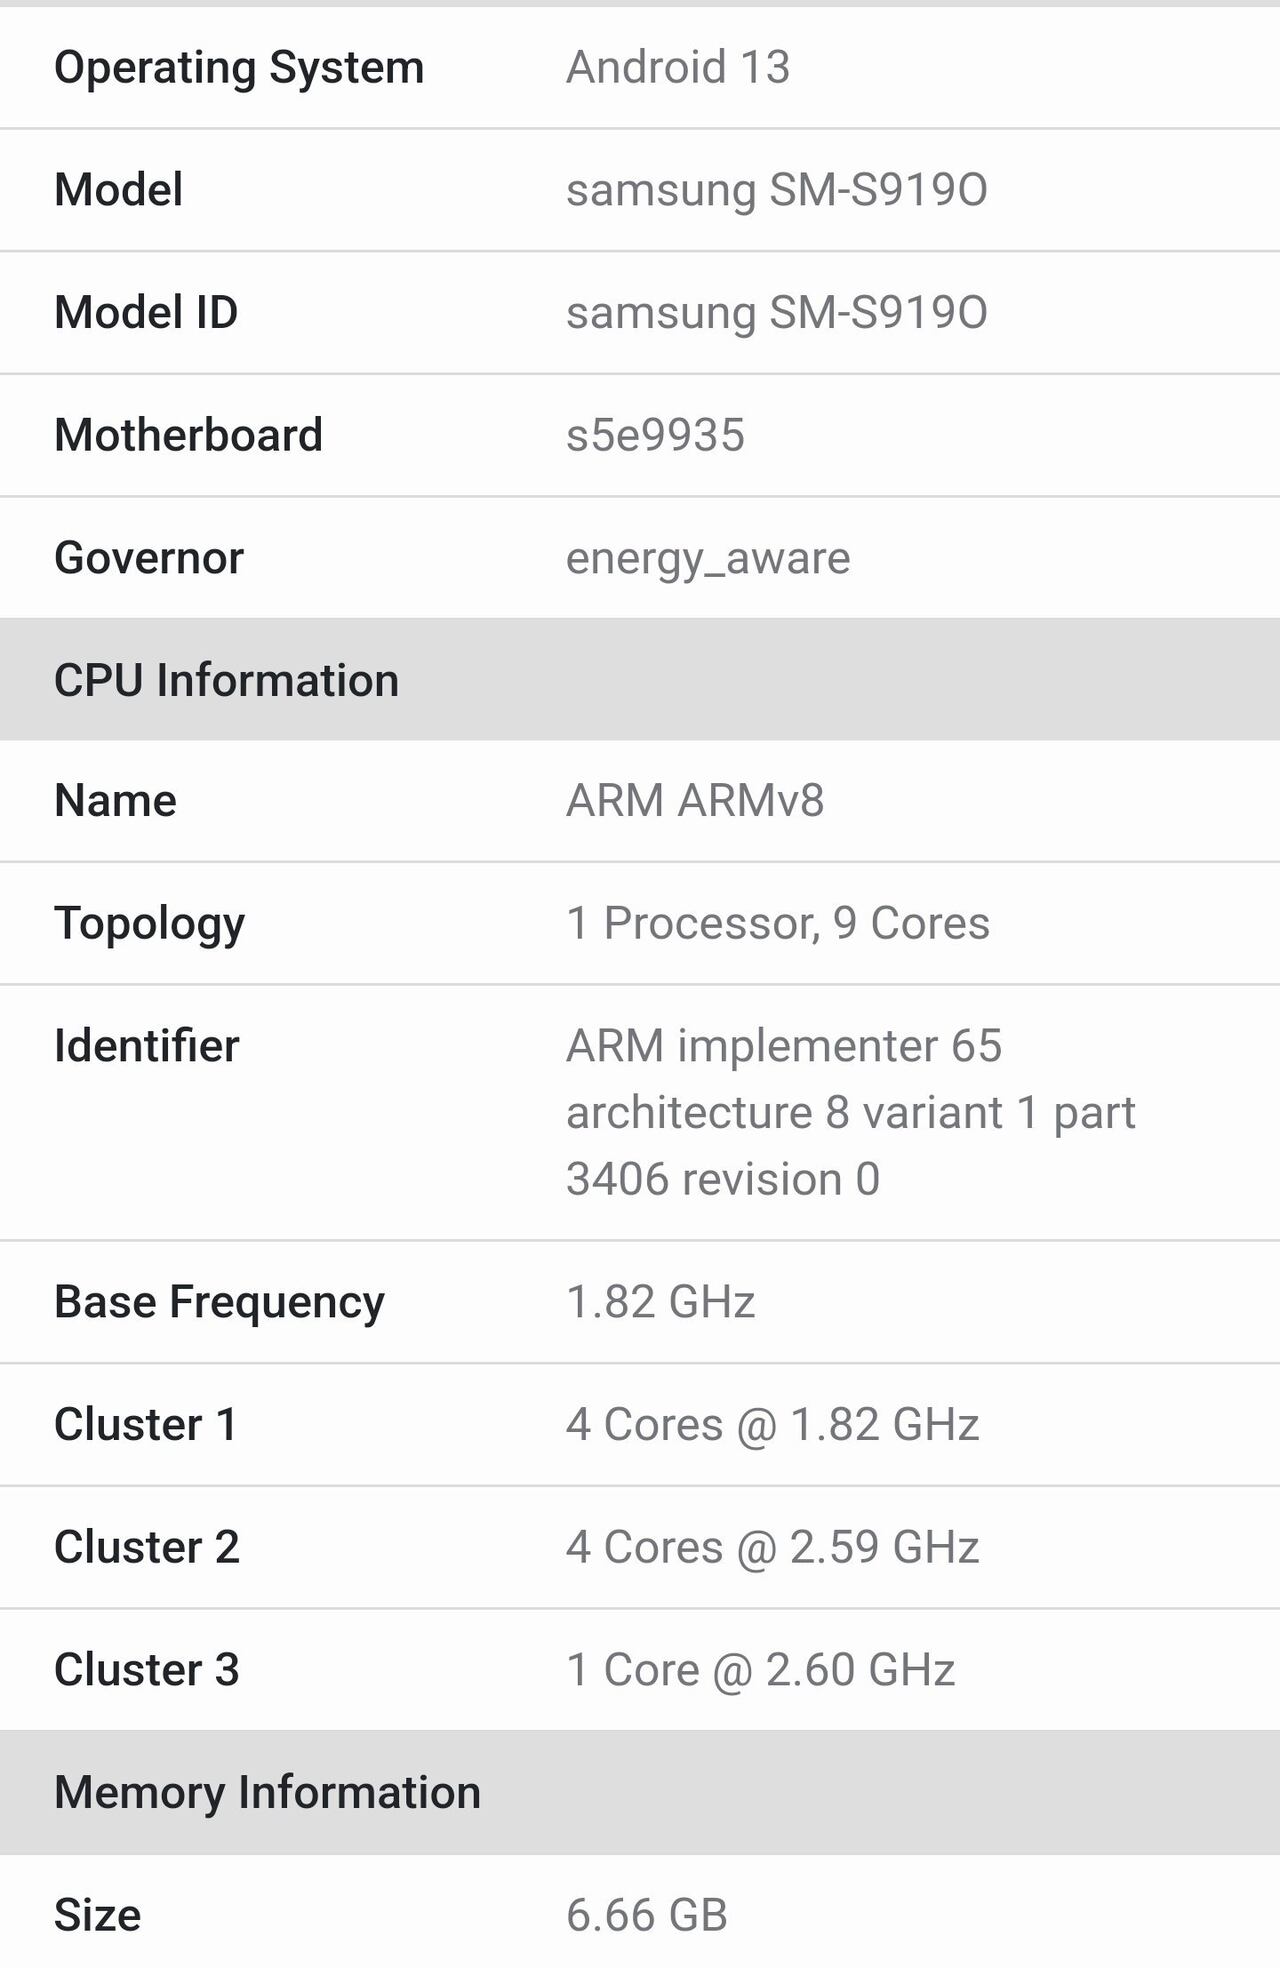Click the 6.66 GB memory size value
The height and width of the screenshot is (1968, 1280).
[x=646, y=1915]
